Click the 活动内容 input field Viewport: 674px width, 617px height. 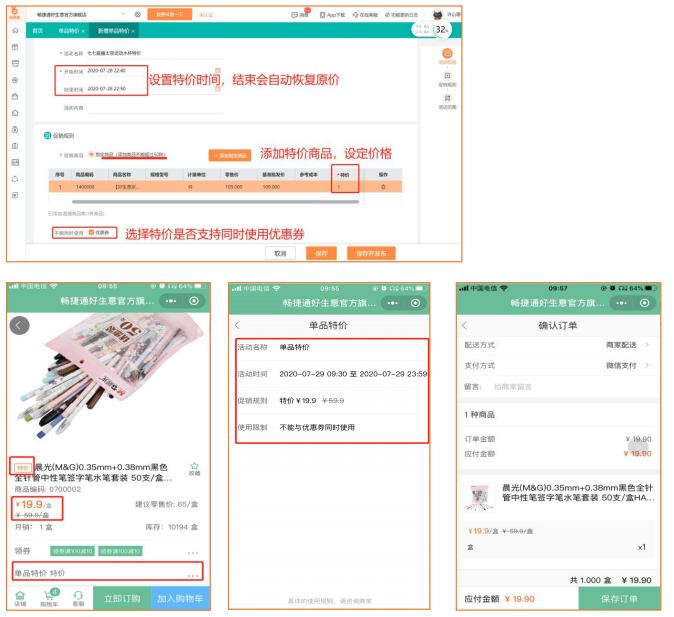pyautogui.click(x=154, y=108)
